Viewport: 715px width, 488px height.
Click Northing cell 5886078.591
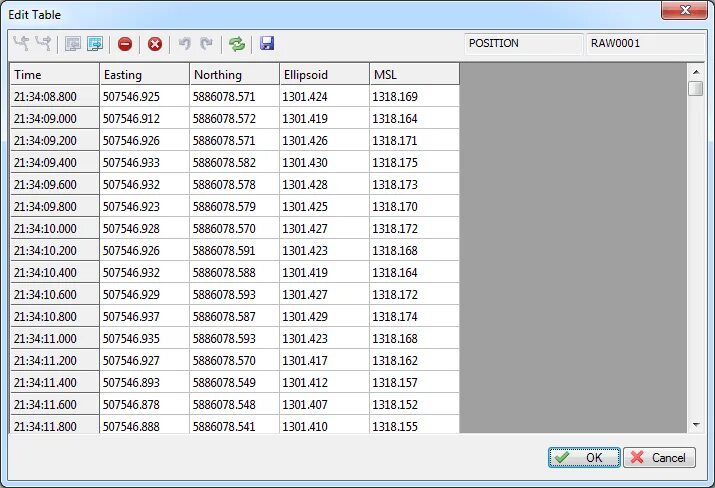(x=234, y=250)
